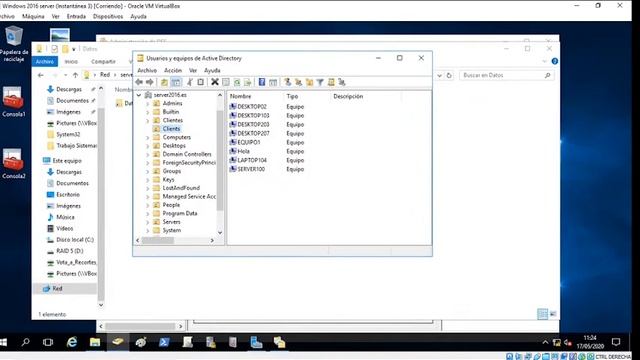The height and width of the screenshot is (360, 640).
Task: Open the Máquina menu in VirtualBox
Action: tap(33, 16)
